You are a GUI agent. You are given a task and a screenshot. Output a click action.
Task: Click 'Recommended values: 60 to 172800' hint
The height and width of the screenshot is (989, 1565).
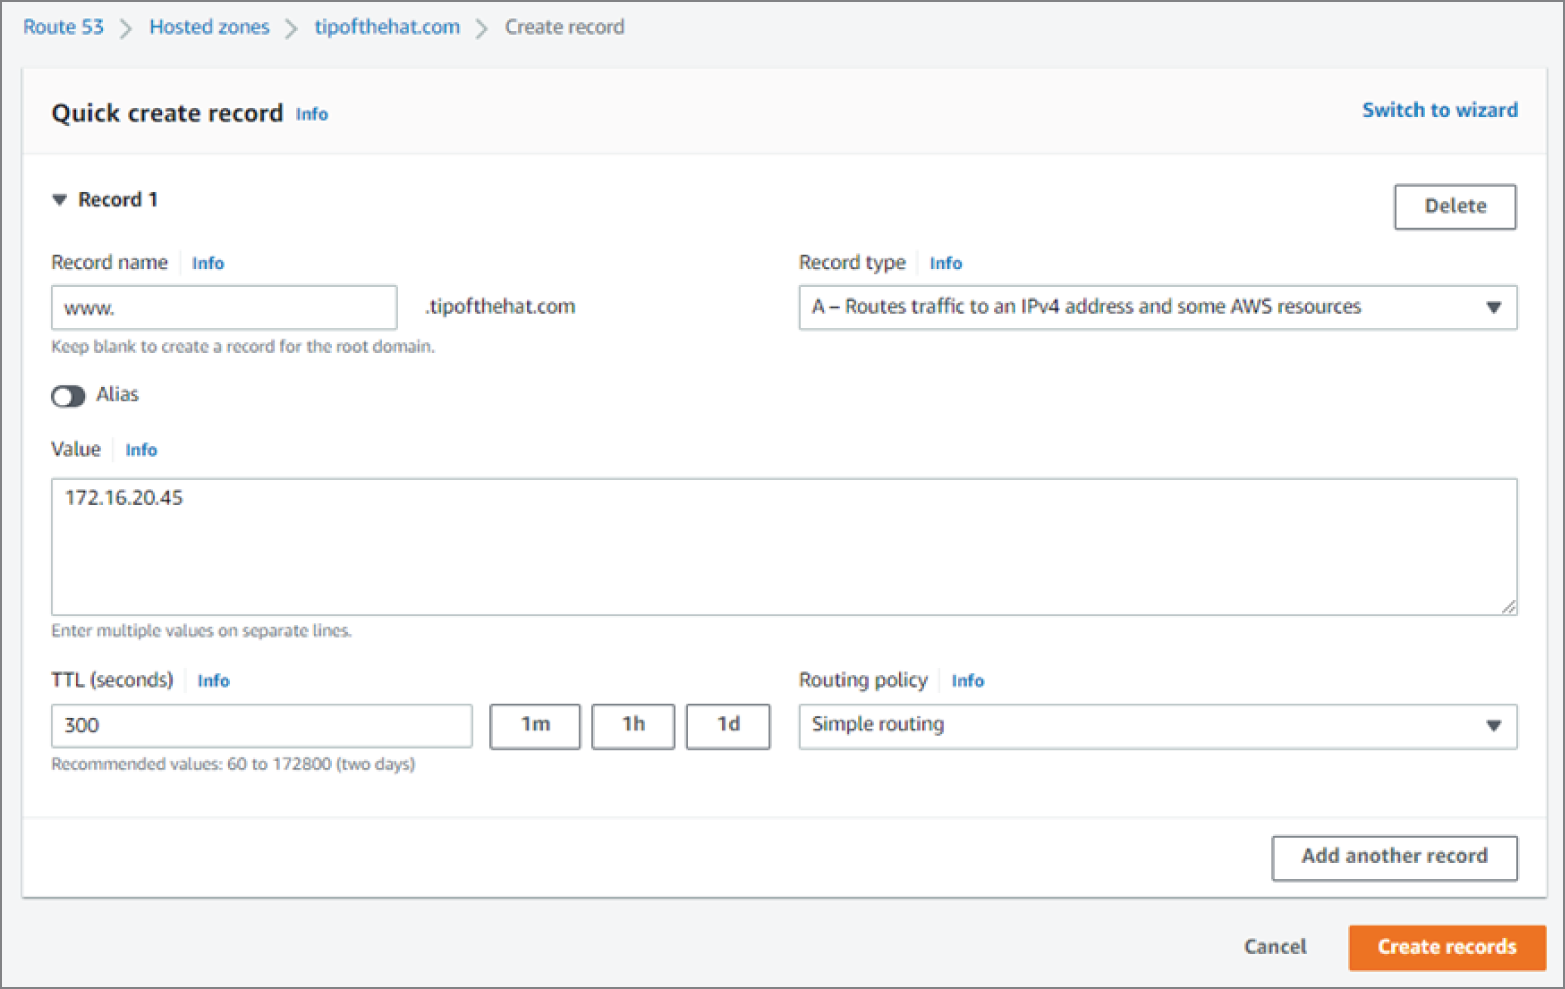(233, 764)
